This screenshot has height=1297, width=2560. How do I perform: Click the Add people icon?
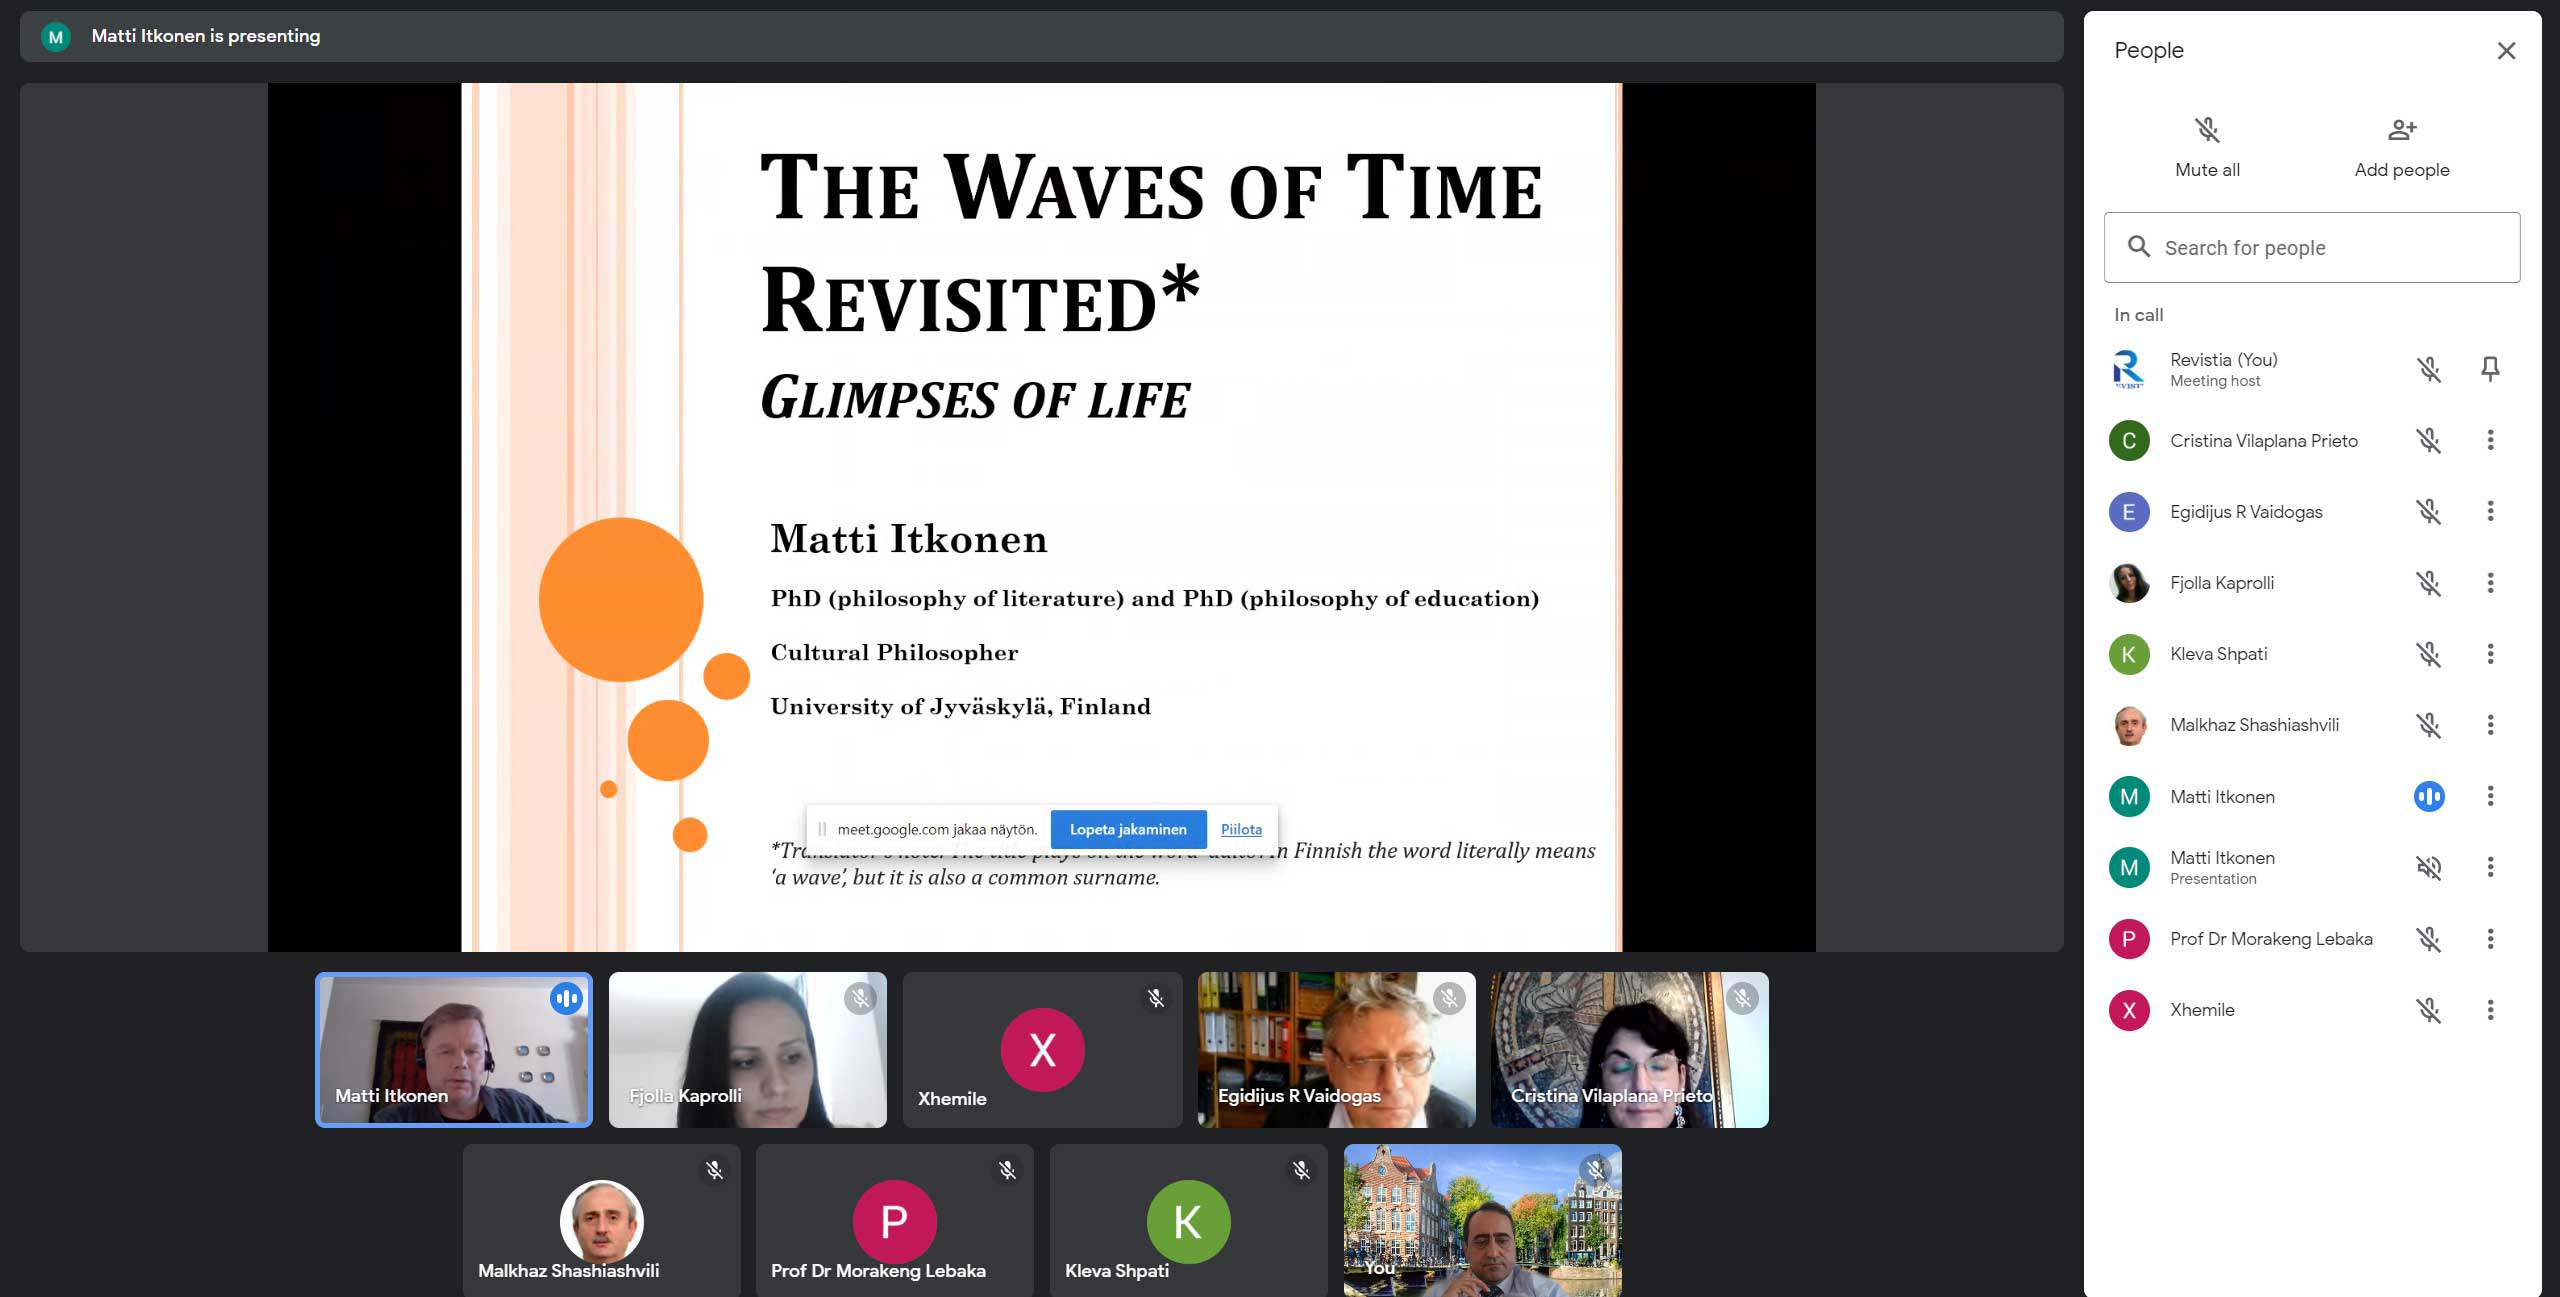[x=2401, y=129]
